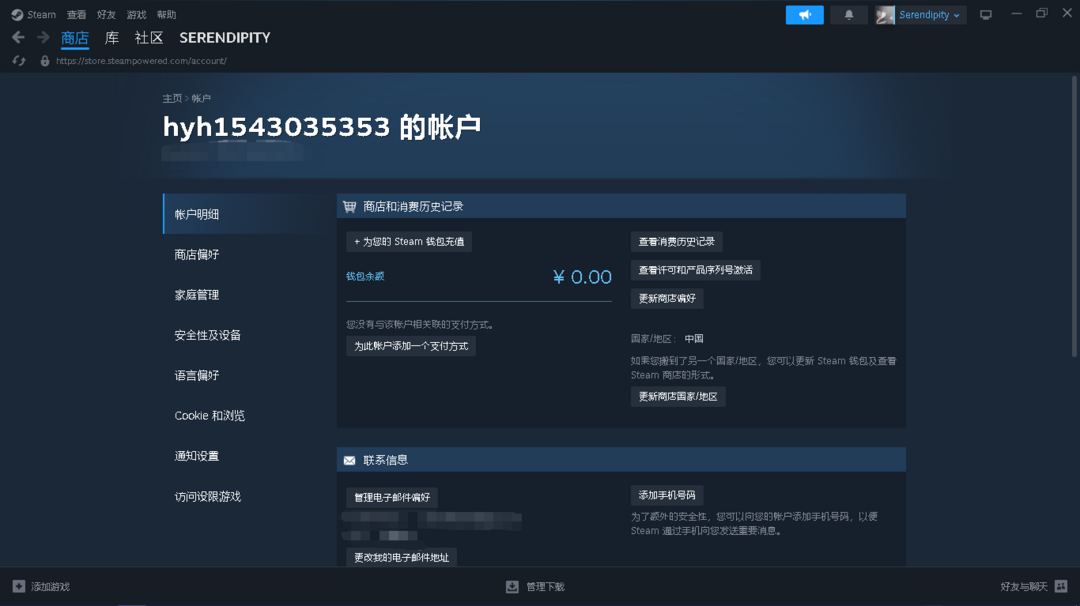Click the Steam logo icon
The width and height of the screenshot is (1080, 606).
click(x=17, y=14)
